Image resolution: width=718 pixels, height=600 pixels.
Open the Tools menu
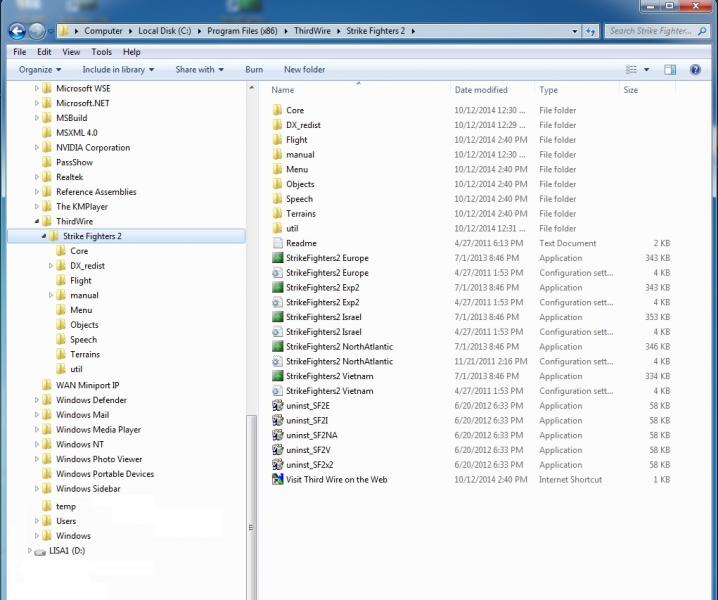click(x=101, y=52)
